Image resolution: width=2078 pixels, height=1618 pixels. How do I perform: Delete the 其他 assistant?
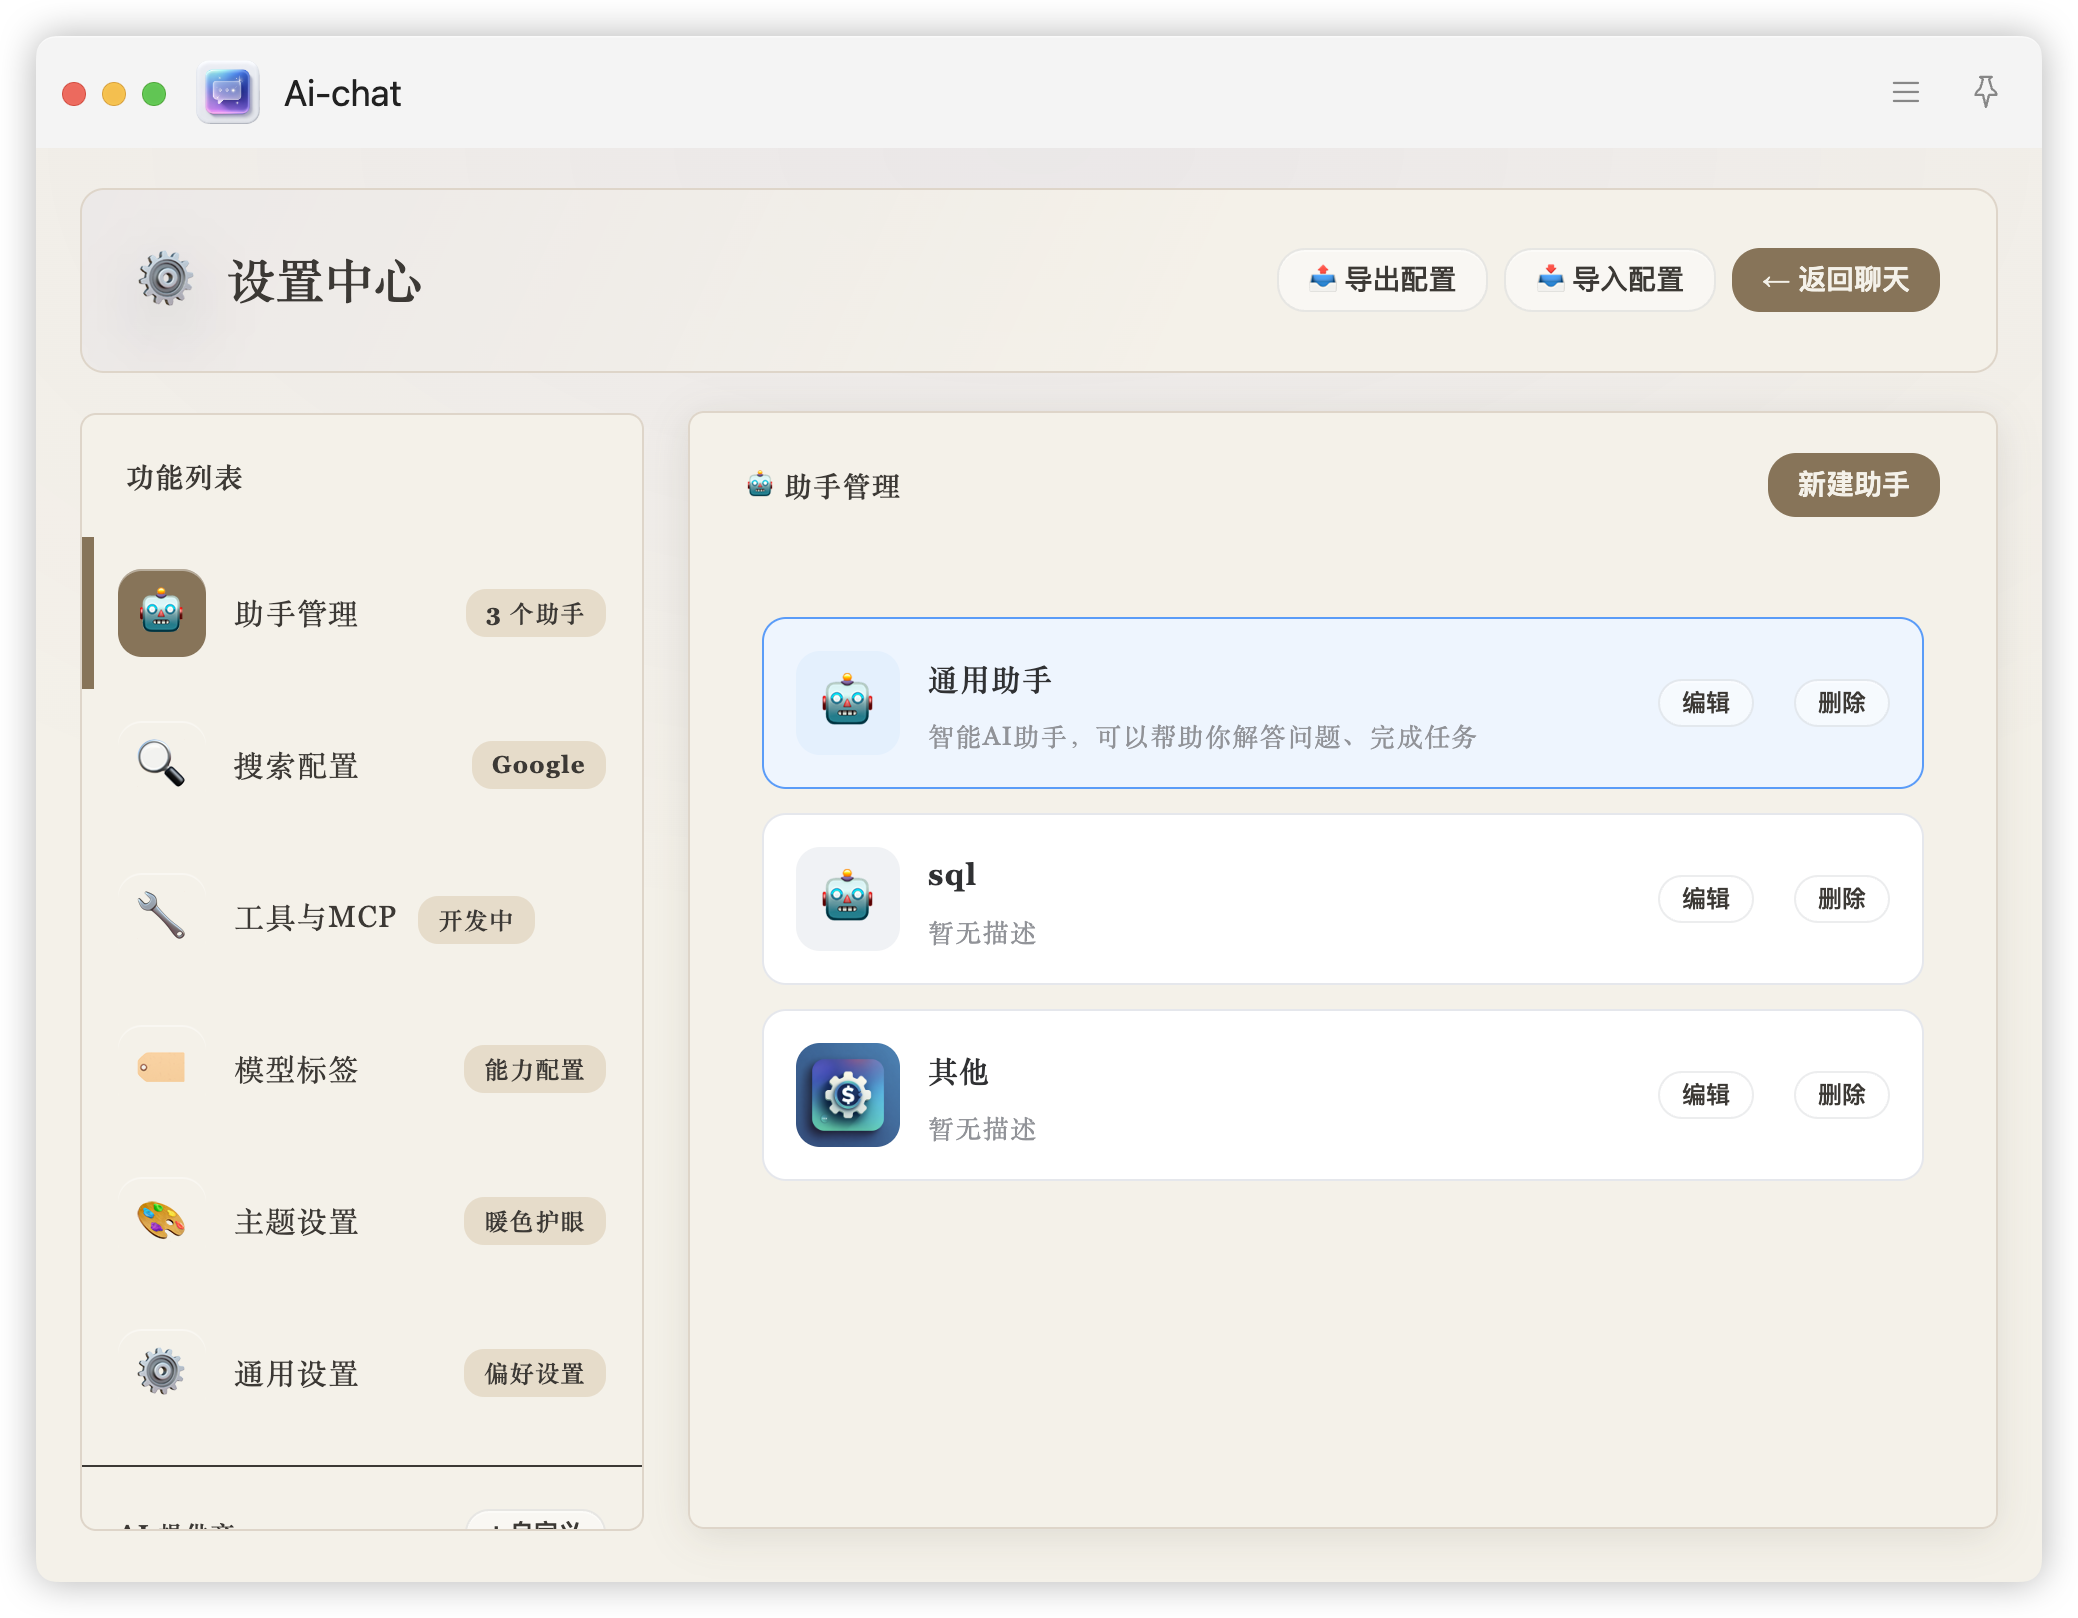(x=1841, y=1095)
